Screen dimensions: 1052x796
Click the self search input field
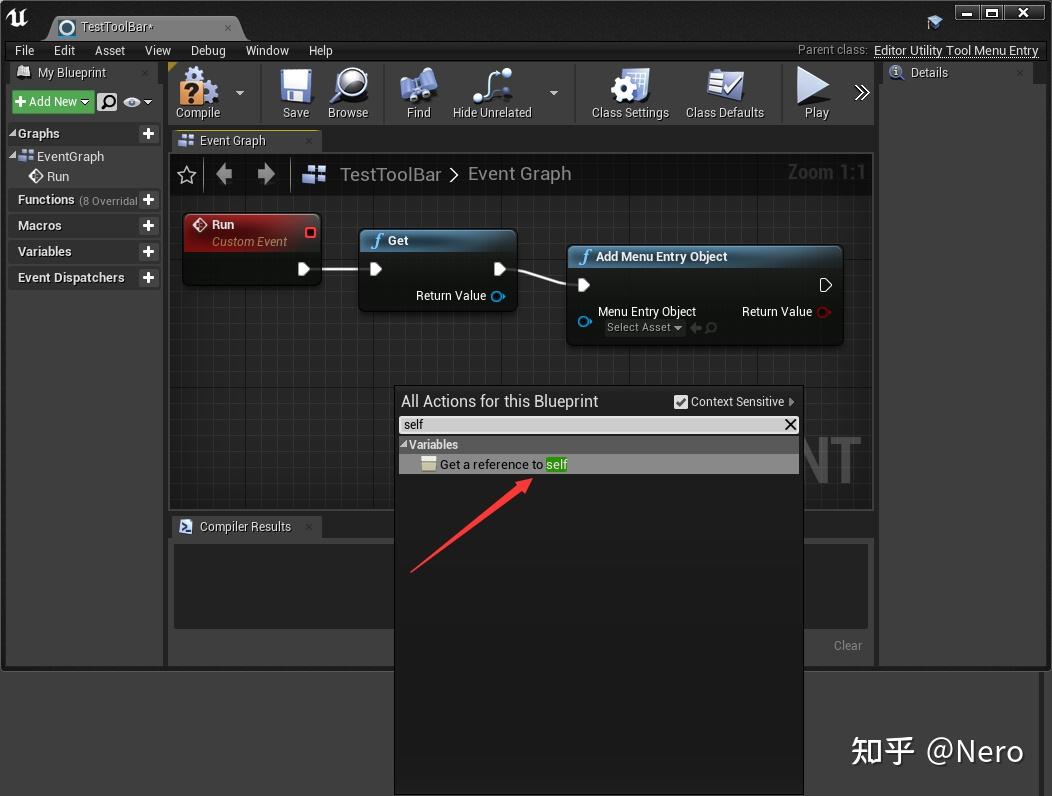point(550,424)
